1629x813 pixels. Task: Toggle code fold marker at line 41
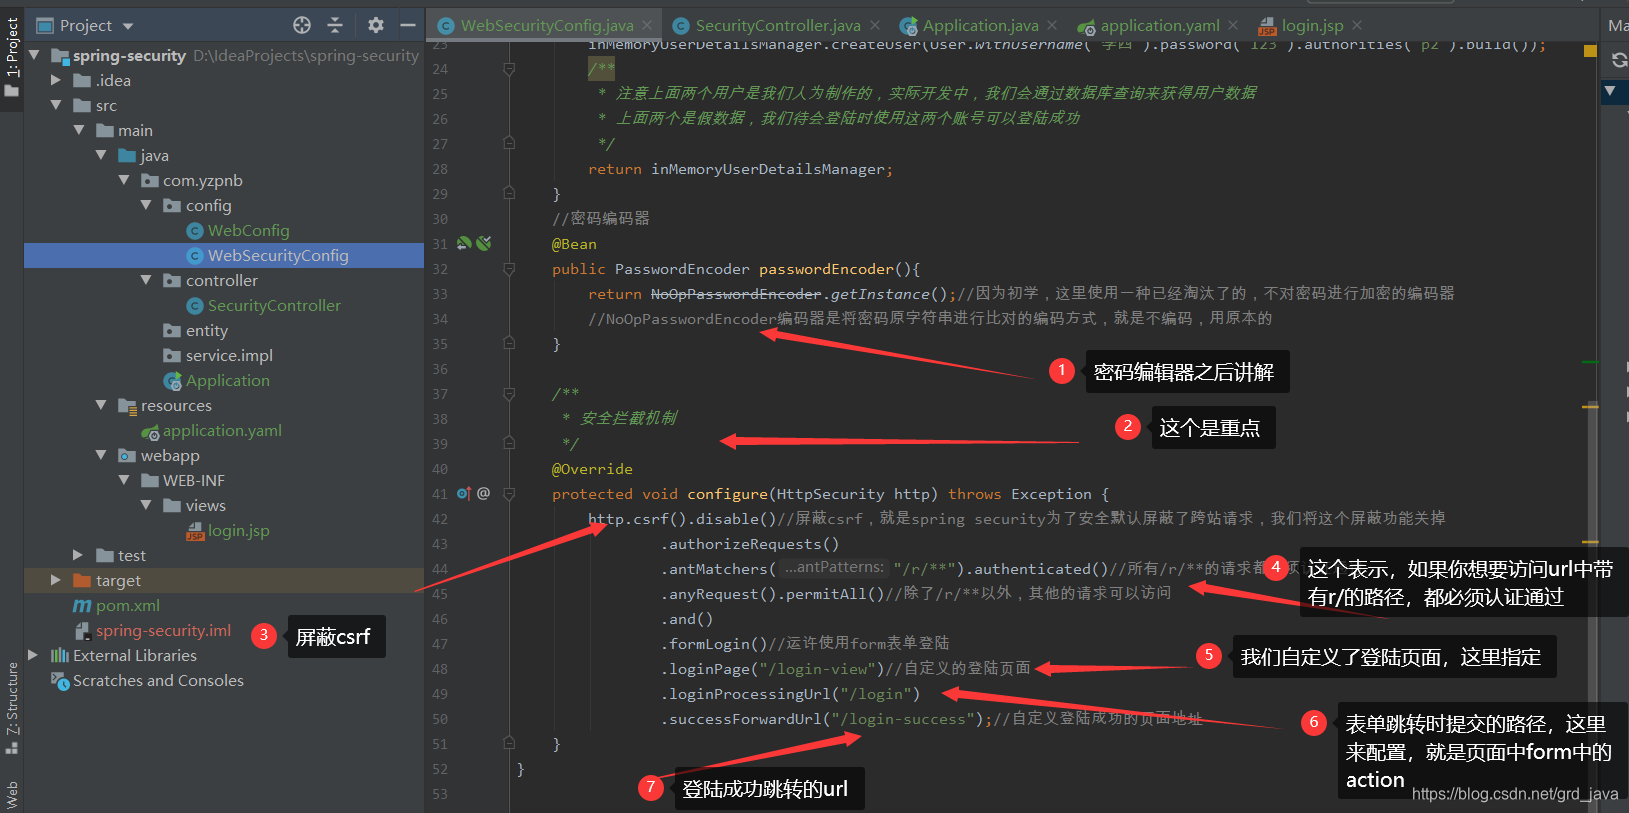509,493
